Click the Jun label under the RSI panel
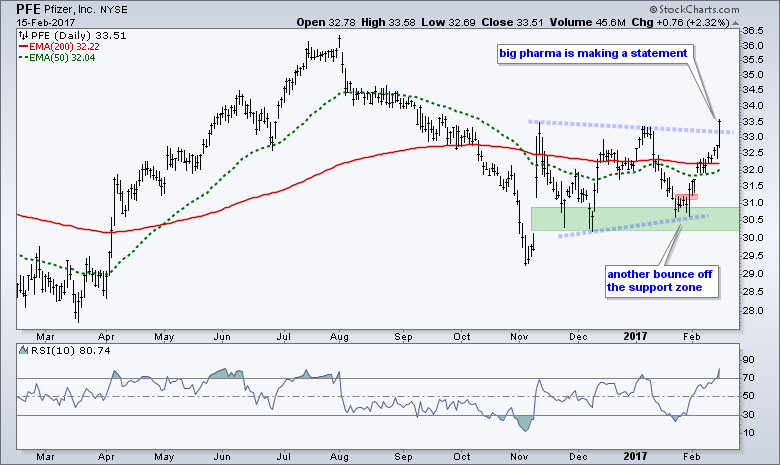The height and width of the screenshot is (465, 780). pyautogui.click(x=222, y=457)
